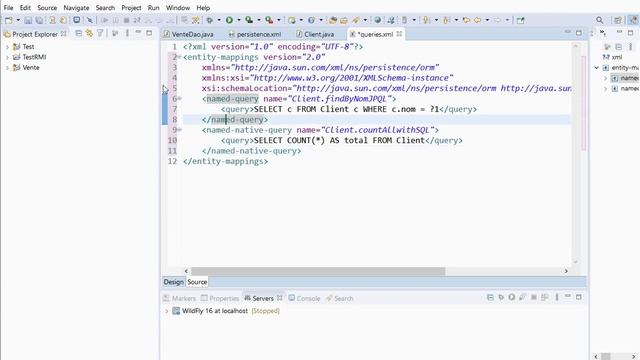Open the Project Explorer view menu
The width and height of the screenshot is (640, 360).
click(127, 33)
